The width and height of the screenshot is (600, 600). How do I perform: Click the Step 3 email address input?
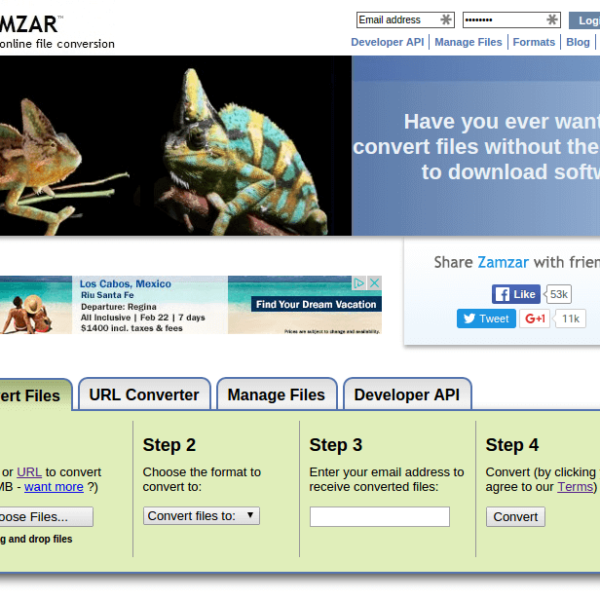coord(379,517)
